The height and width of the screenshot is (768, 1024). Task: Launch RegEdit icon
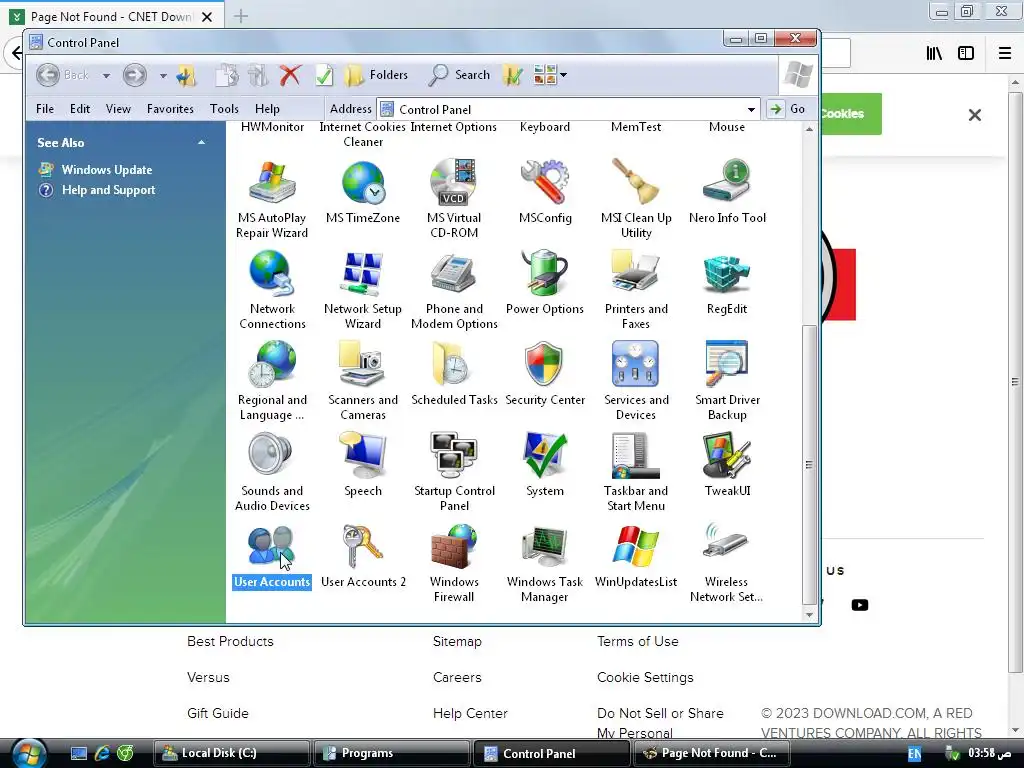tap(727, 273)
